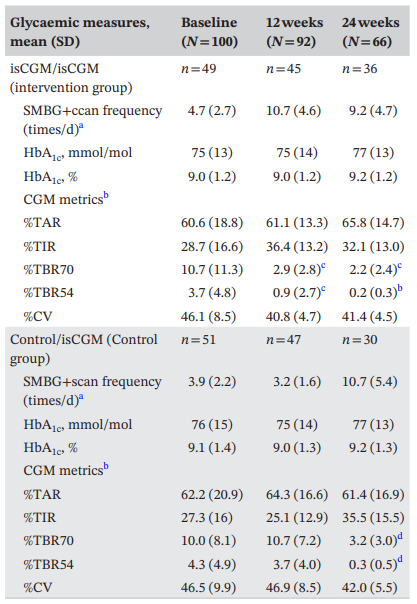Viewport: 417px width, 604px height.
Task: Follow footnote c after 2.9 (2.8) value
Action: 323,266
